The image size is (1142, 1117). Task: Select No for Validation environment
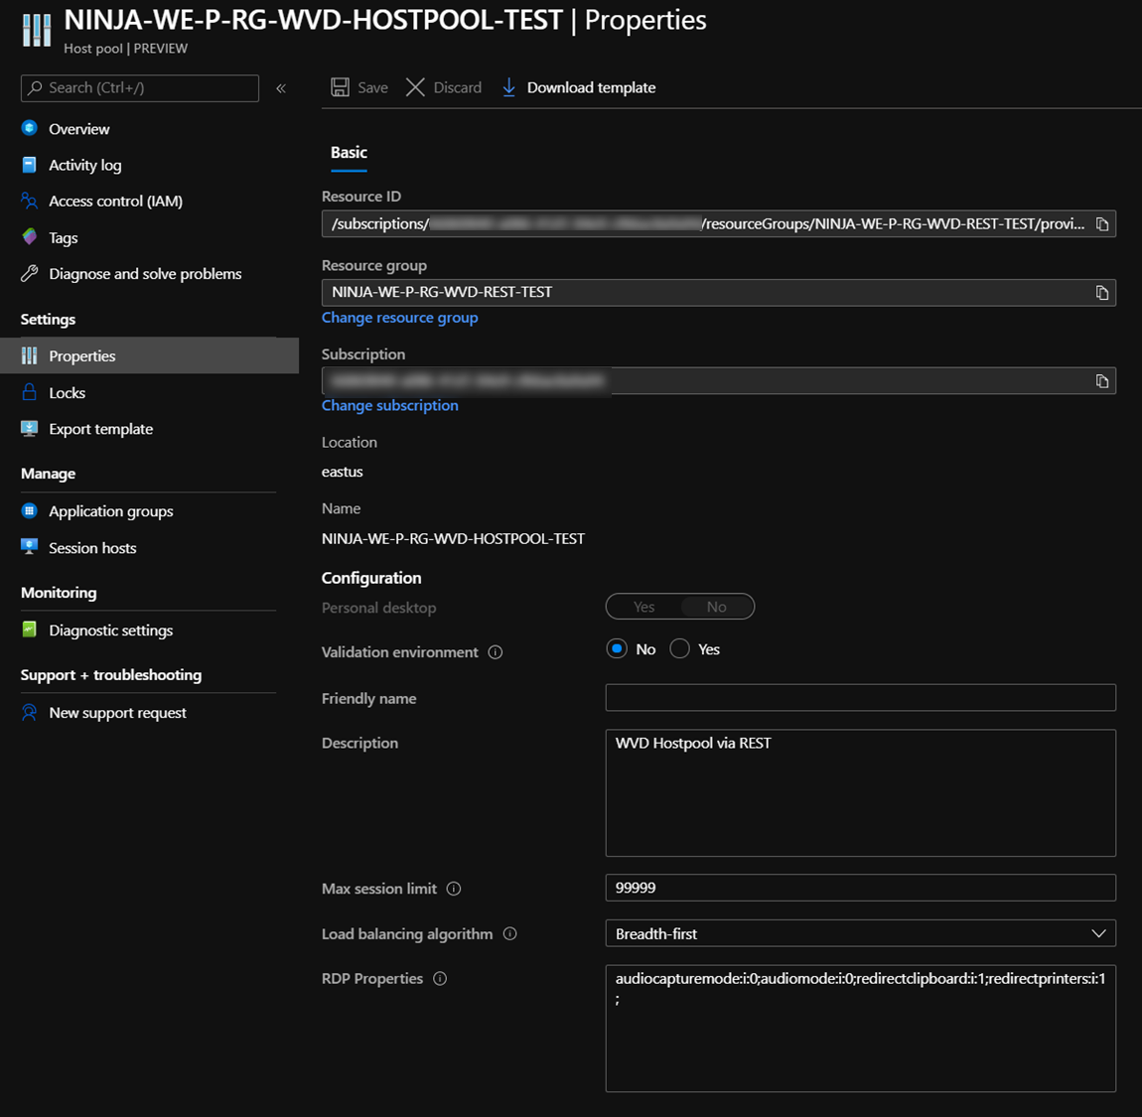(617, 649)
